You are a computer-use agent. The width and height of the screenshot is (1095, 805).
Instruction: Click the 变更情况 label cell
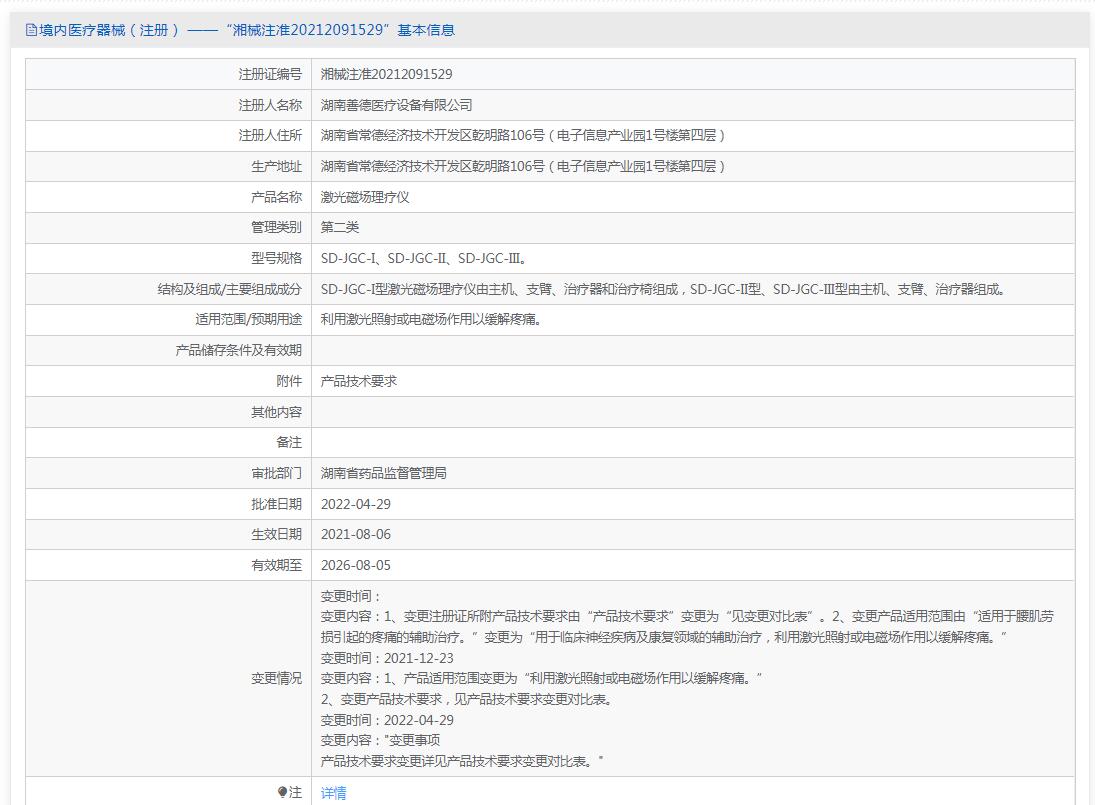click(168, 678)
